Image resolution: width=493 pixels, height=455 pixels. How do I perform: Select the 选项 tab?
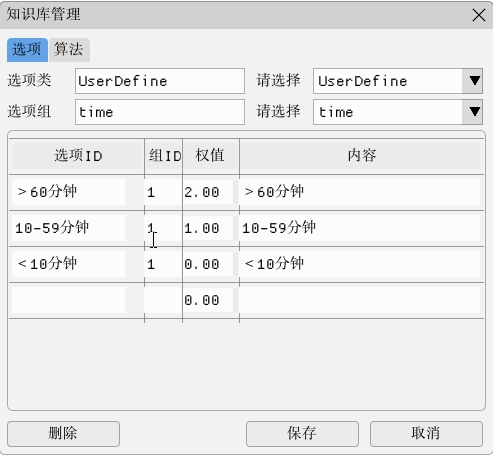27,50
